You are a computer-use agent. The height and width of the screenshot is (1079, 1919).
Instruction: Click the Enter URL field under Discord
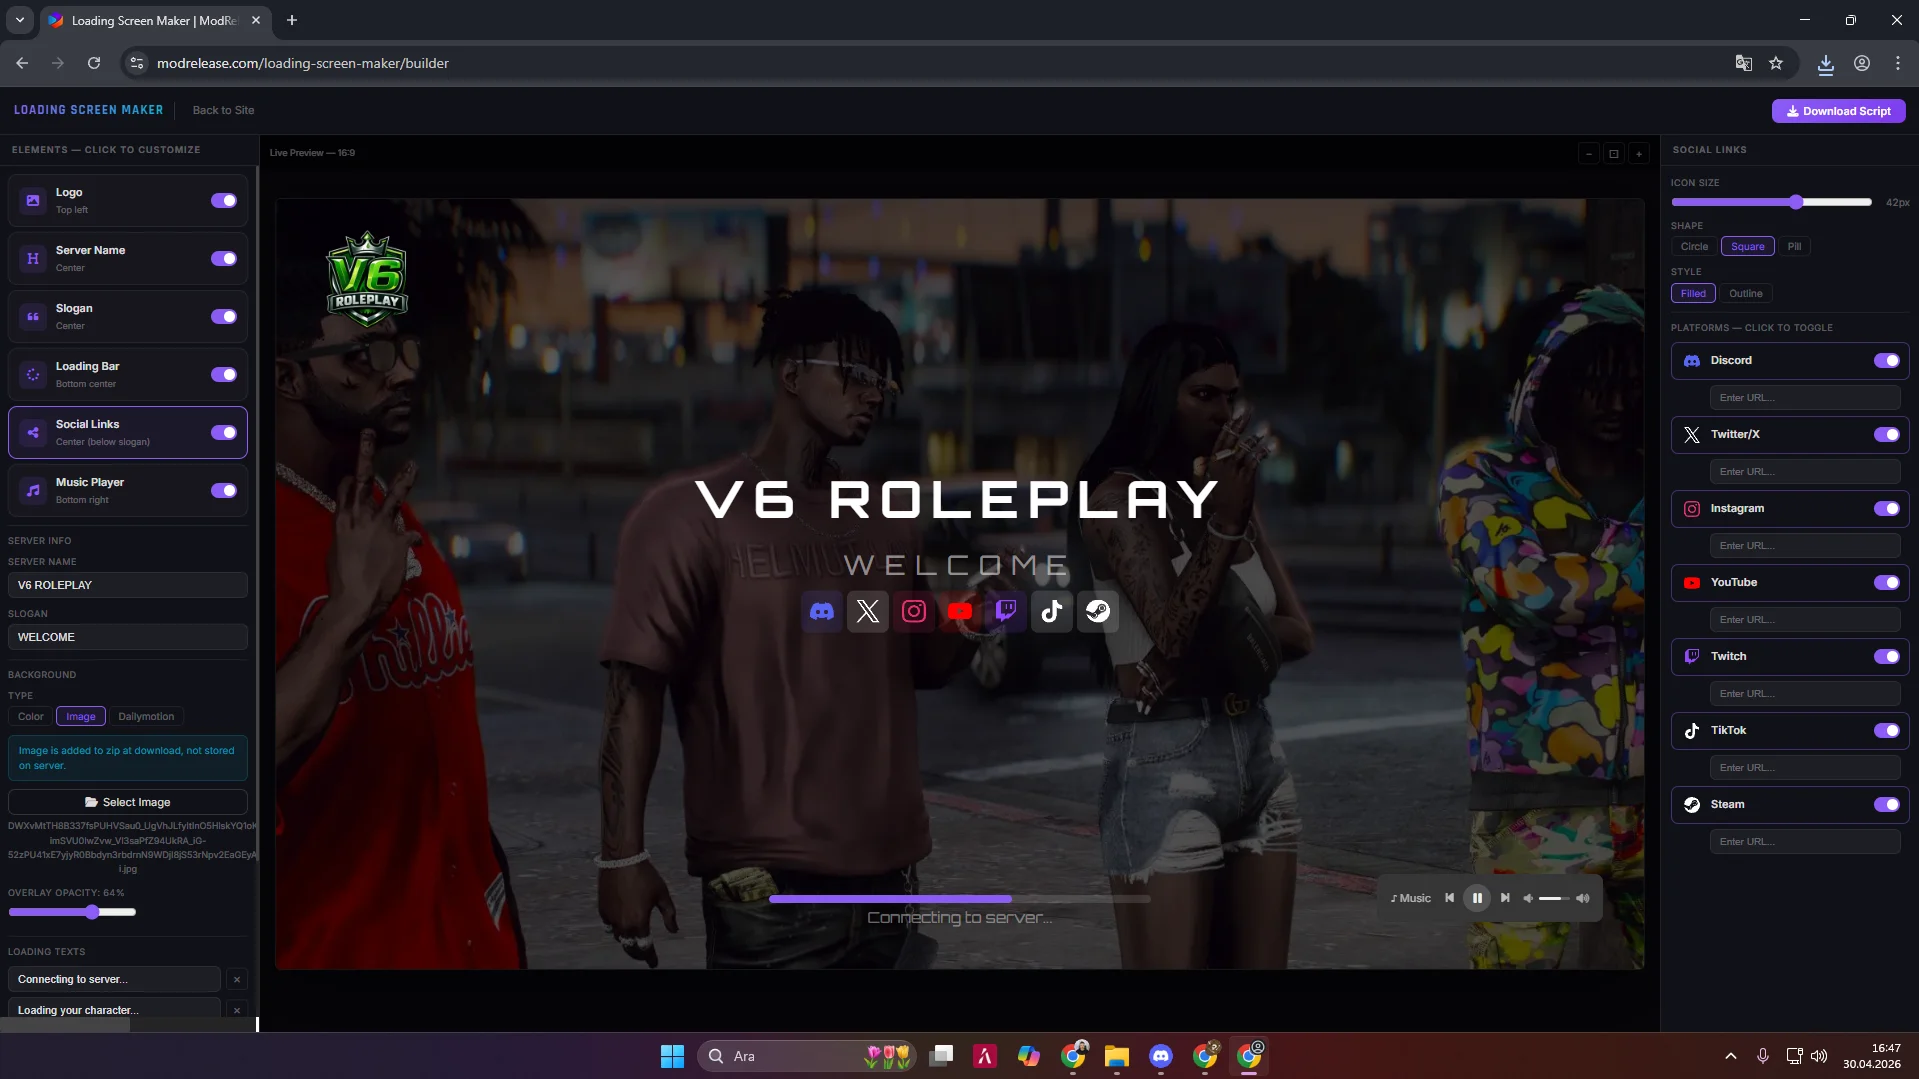[x=1804, y=397]
